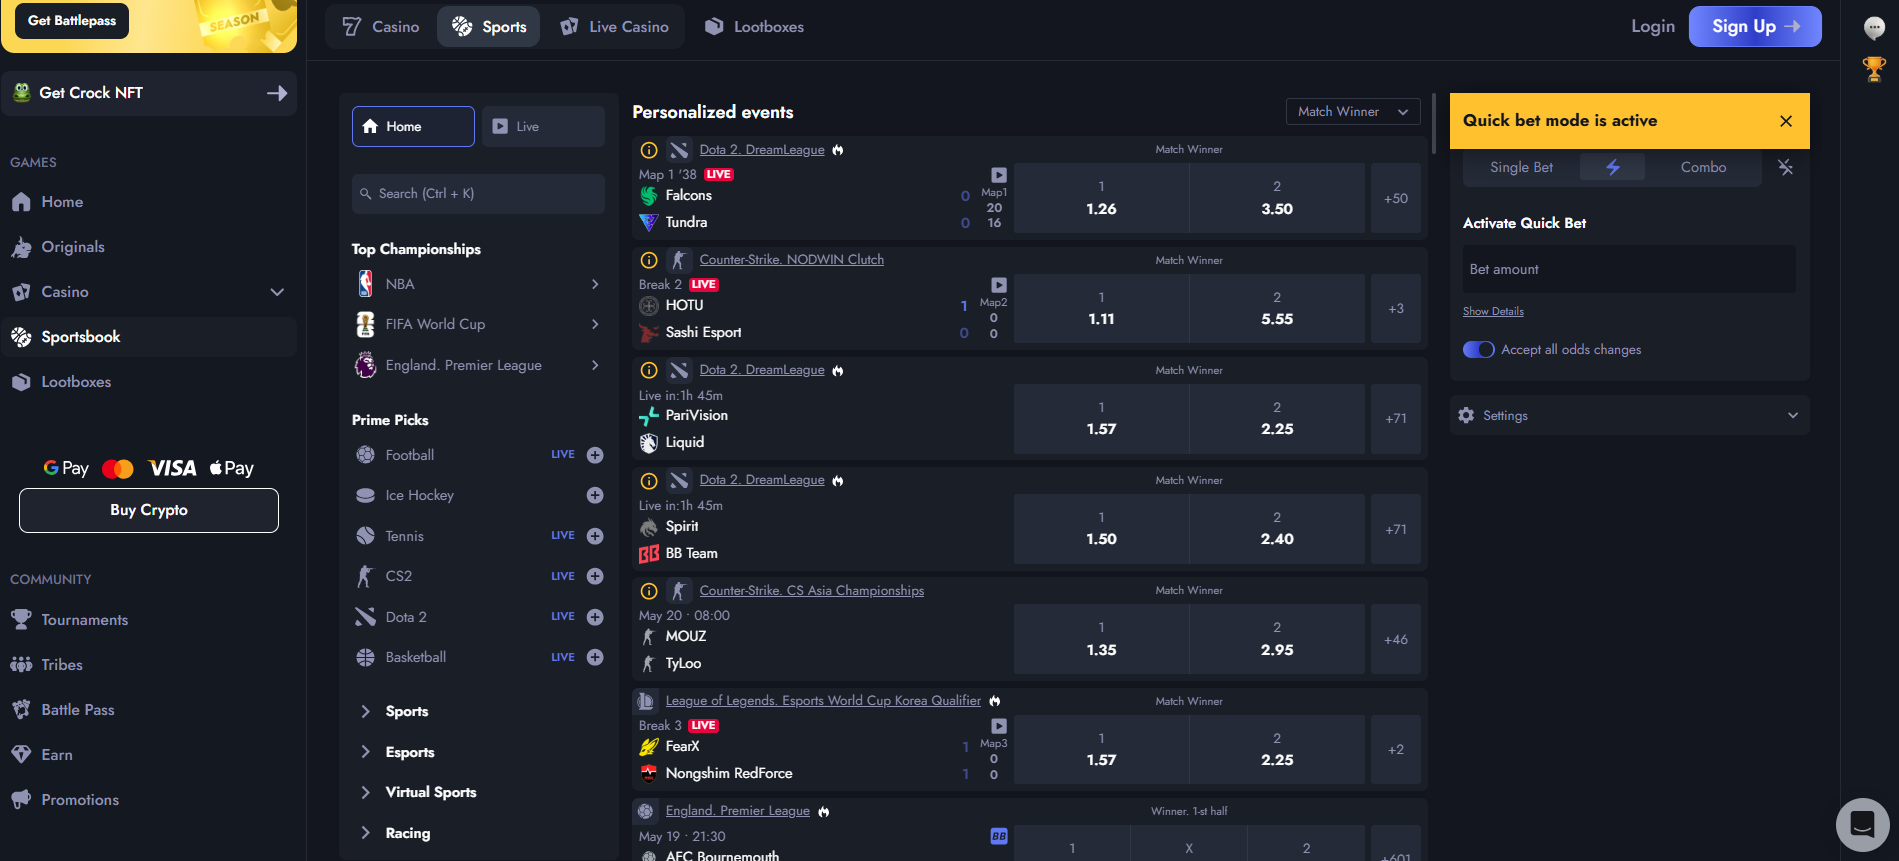This screenshot has width=1899, height=861.
Task: Expand the Casino submenu chevron in sidebar
Action: click(x=277, y=292)
